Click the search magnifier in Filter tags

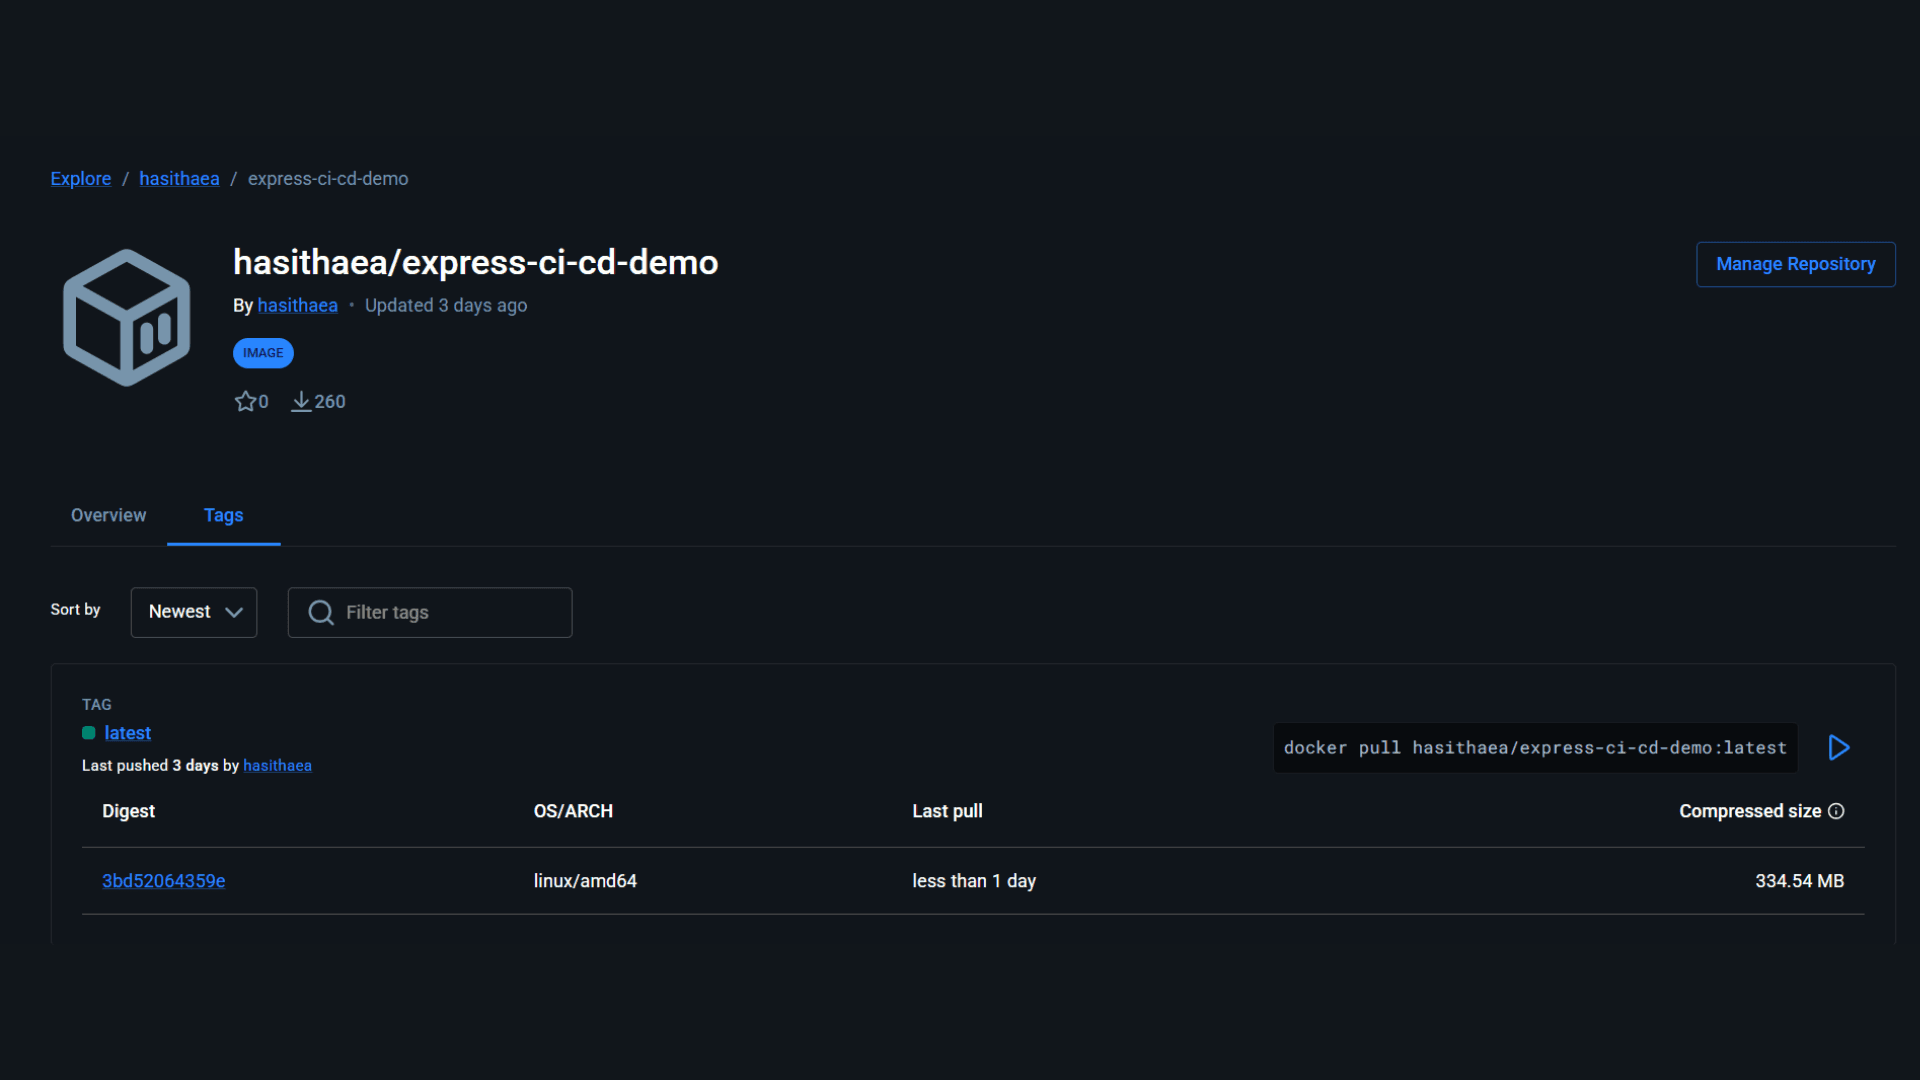click(321, 612)
